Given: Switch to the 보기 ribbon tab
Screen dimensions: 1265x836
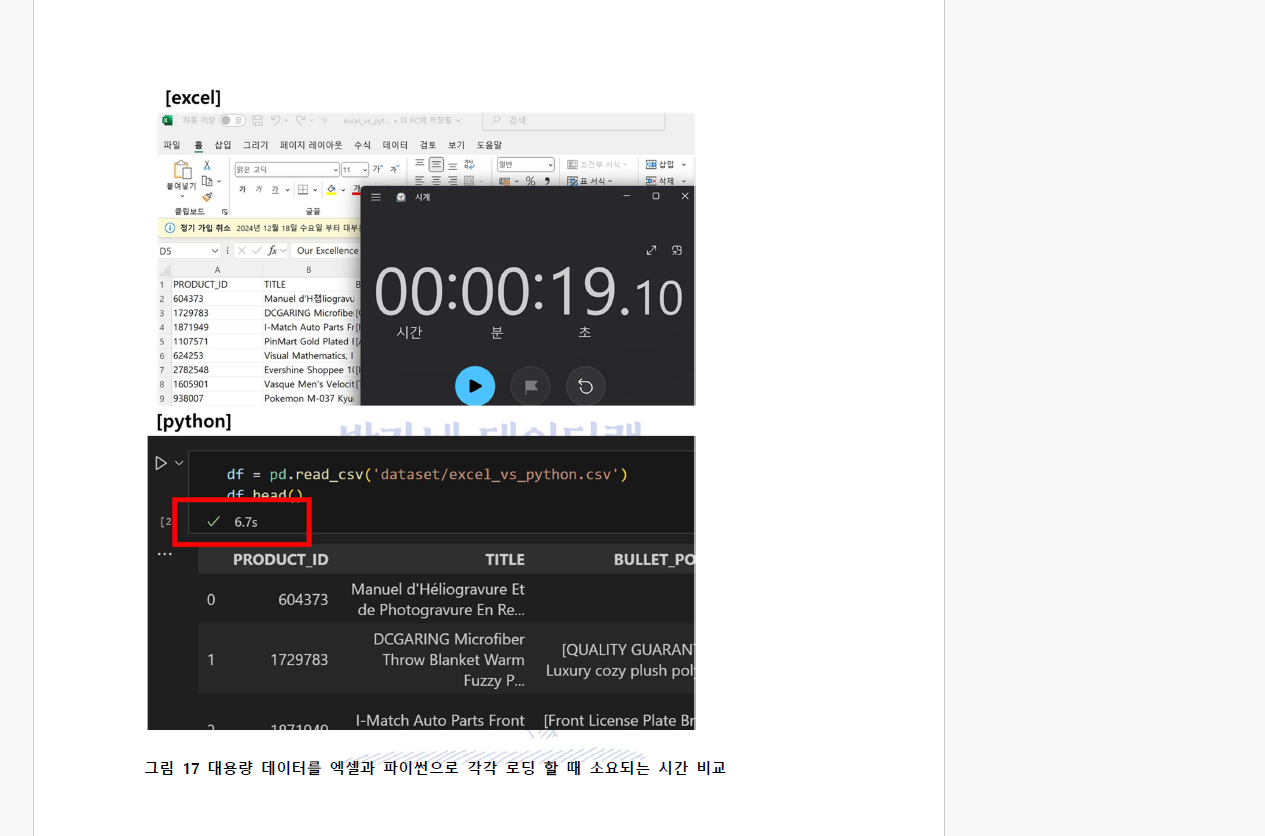Looking at the screenshot, I should pyautogui.click(x=457, y=145).
